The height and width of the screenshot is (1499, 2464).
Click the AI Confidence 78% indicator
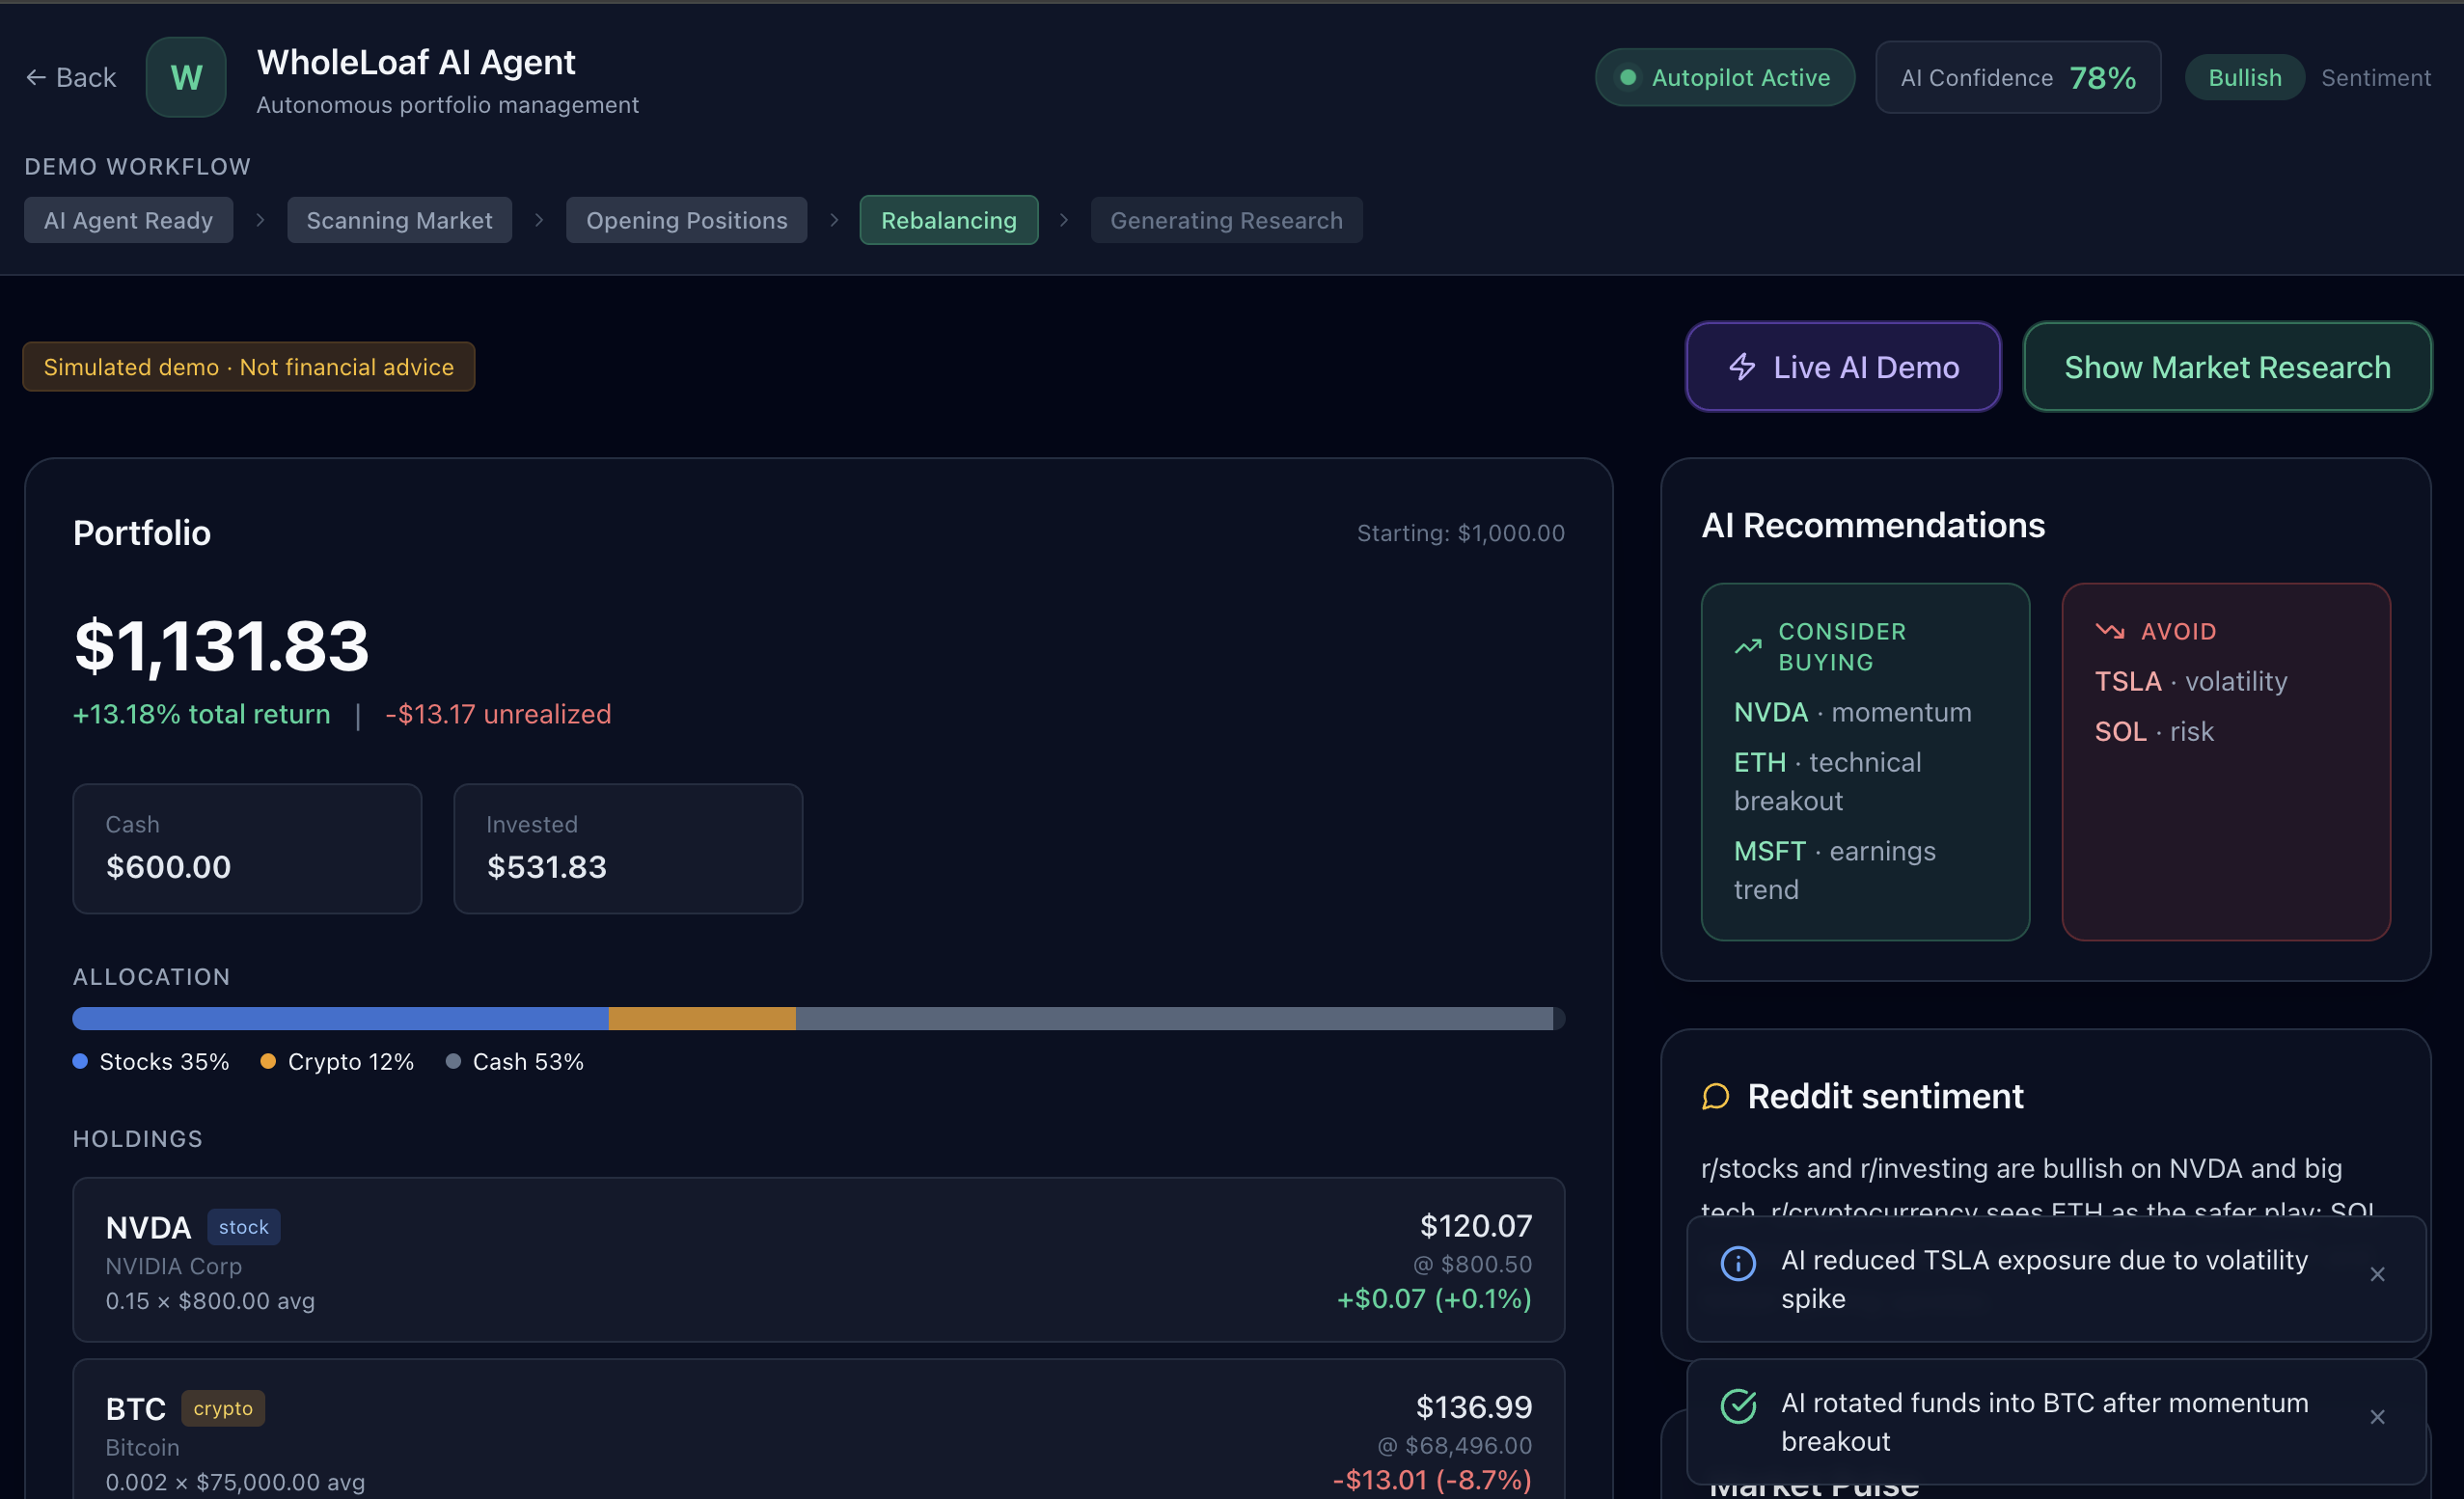[2017, 77]
